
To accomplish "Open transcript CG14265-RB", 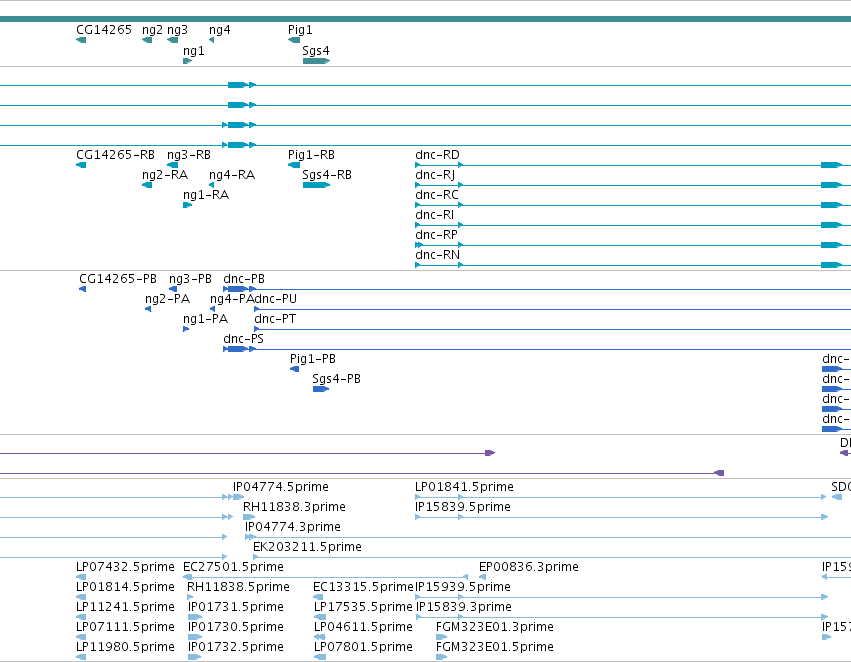I will point(116,155).
